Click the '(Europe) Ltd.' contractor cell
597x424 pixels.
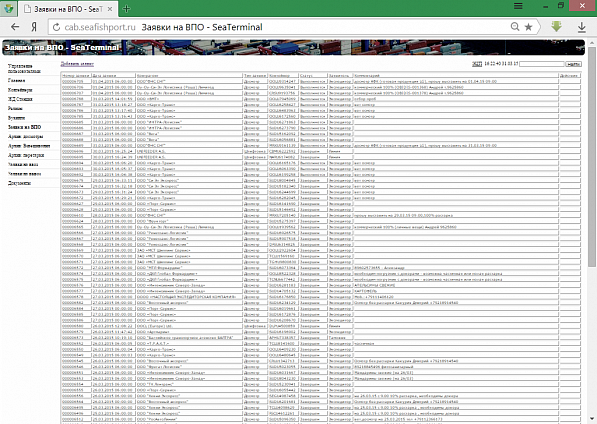click(x=189, y=326)
